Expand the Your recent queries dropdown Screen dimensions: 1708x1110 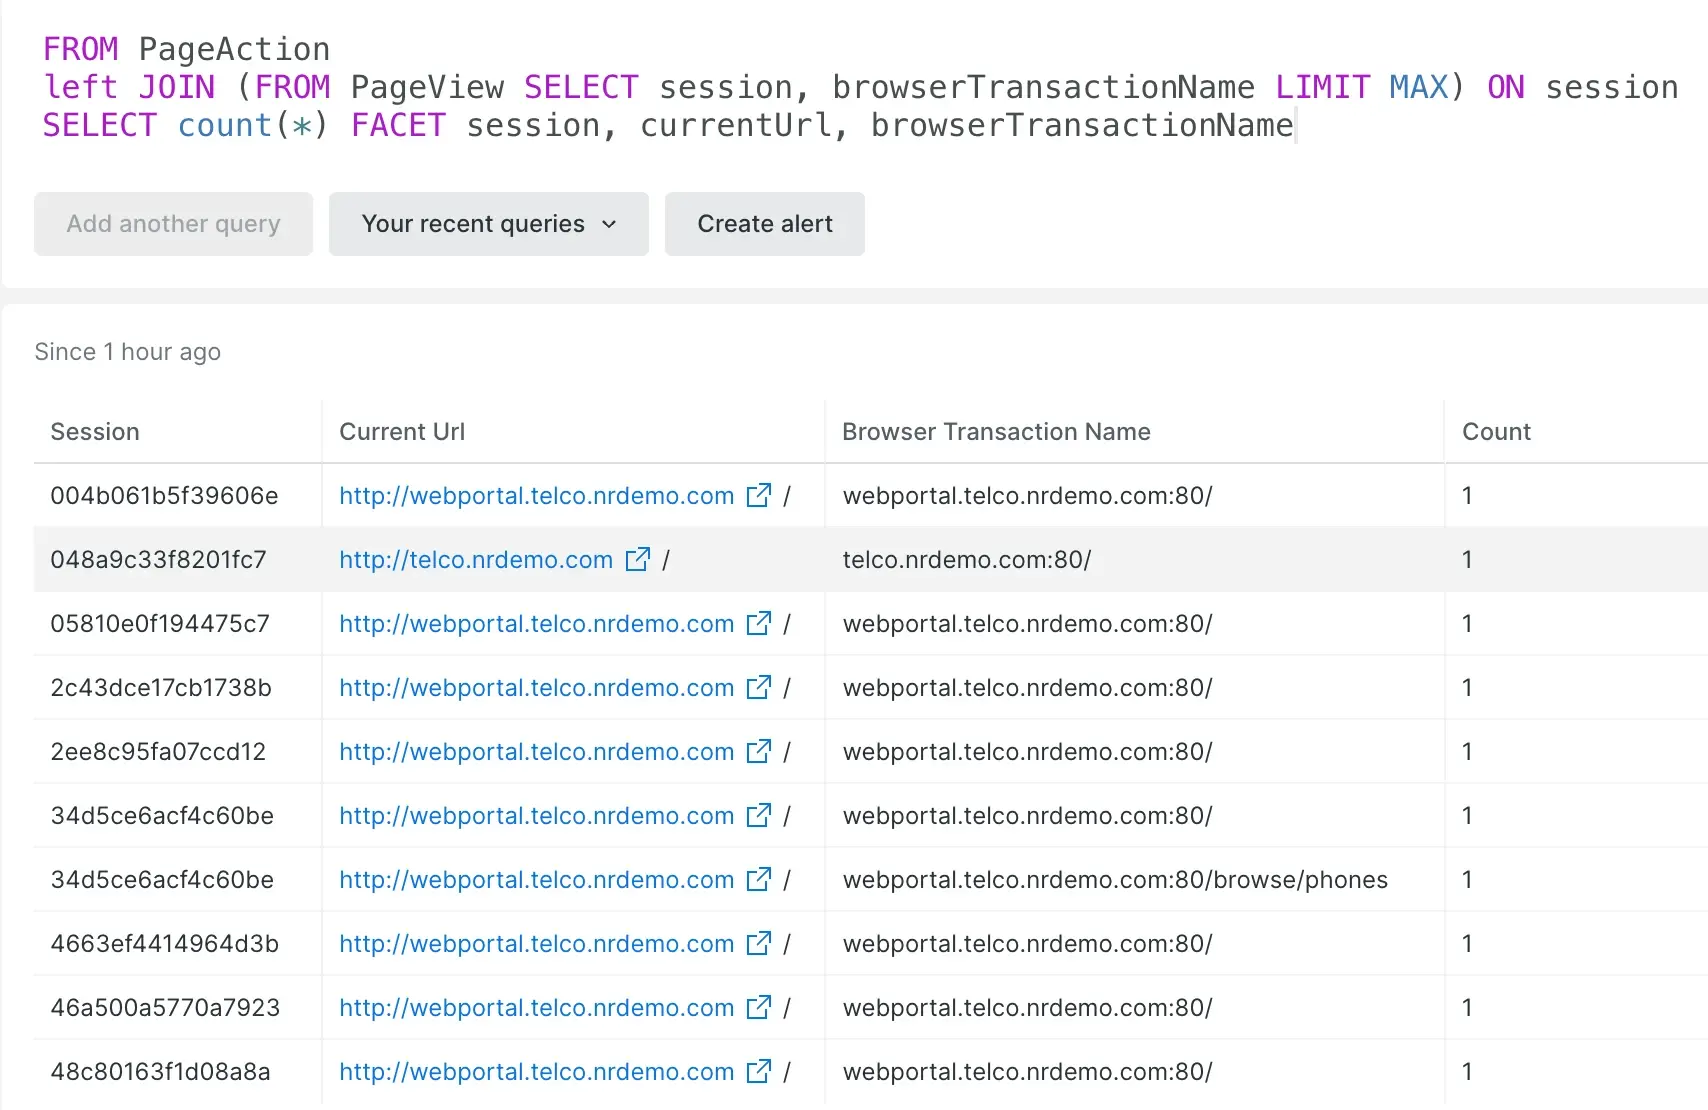(x=488, y=224)
